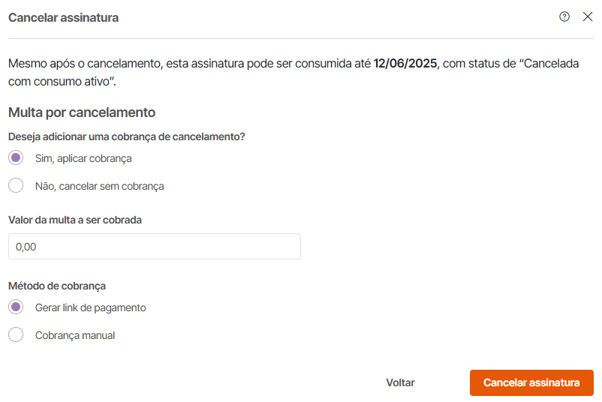602x402 pixels.
Task: Close the Cancelar assinatura dialog with X
Action: coord(587,17)
